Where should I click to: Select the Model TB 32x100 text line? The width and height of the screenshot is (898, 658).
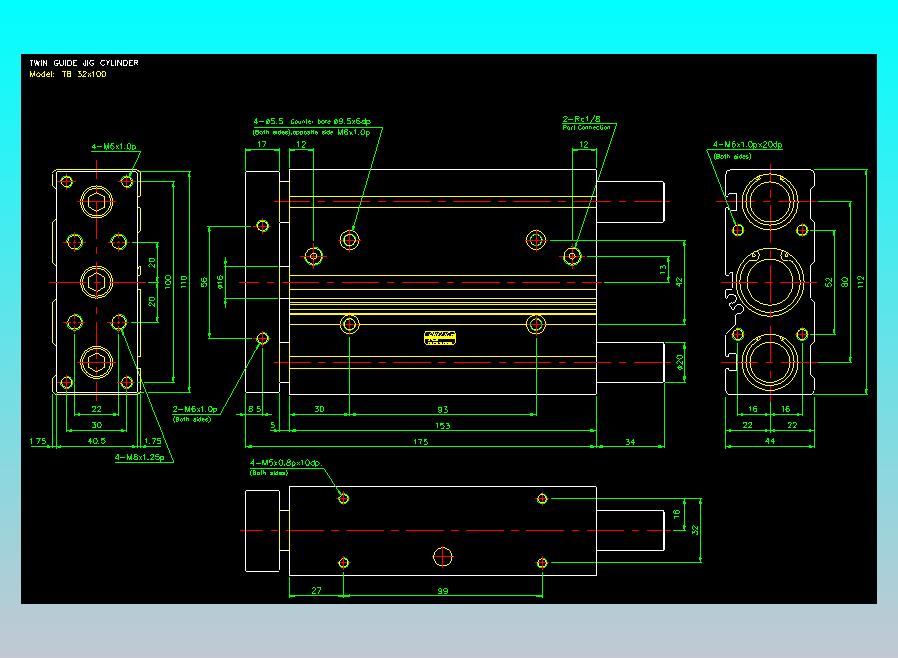pyautogui.click(x=68, y=74)
